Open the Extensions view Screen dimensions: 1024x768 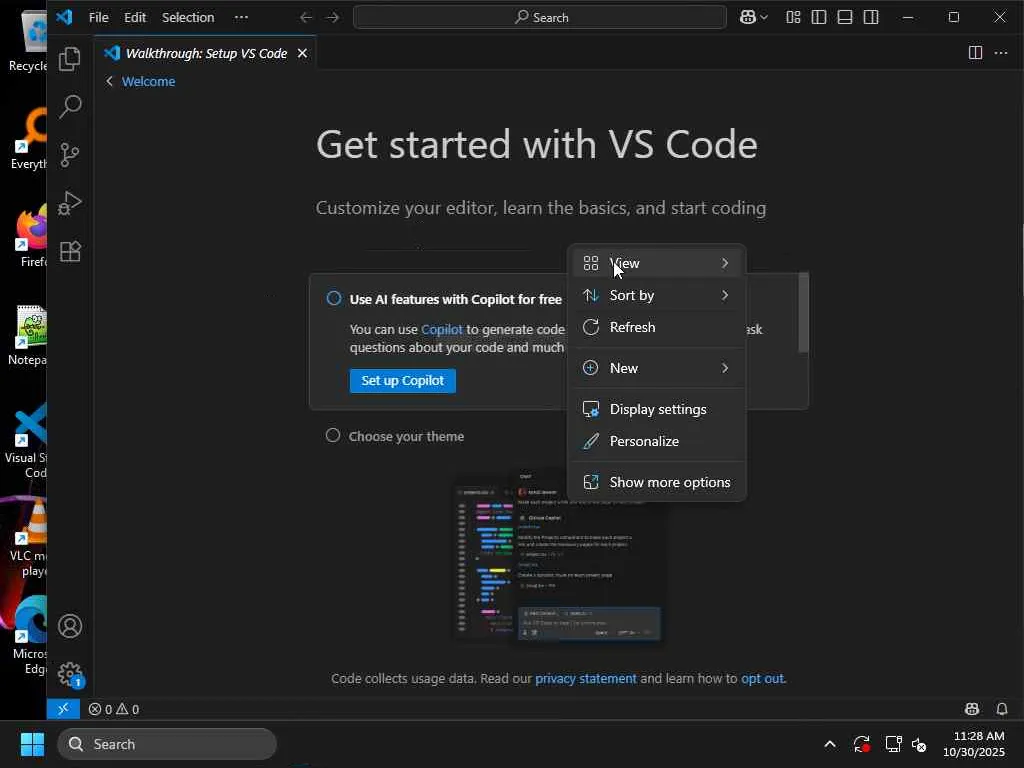point(70,251)
